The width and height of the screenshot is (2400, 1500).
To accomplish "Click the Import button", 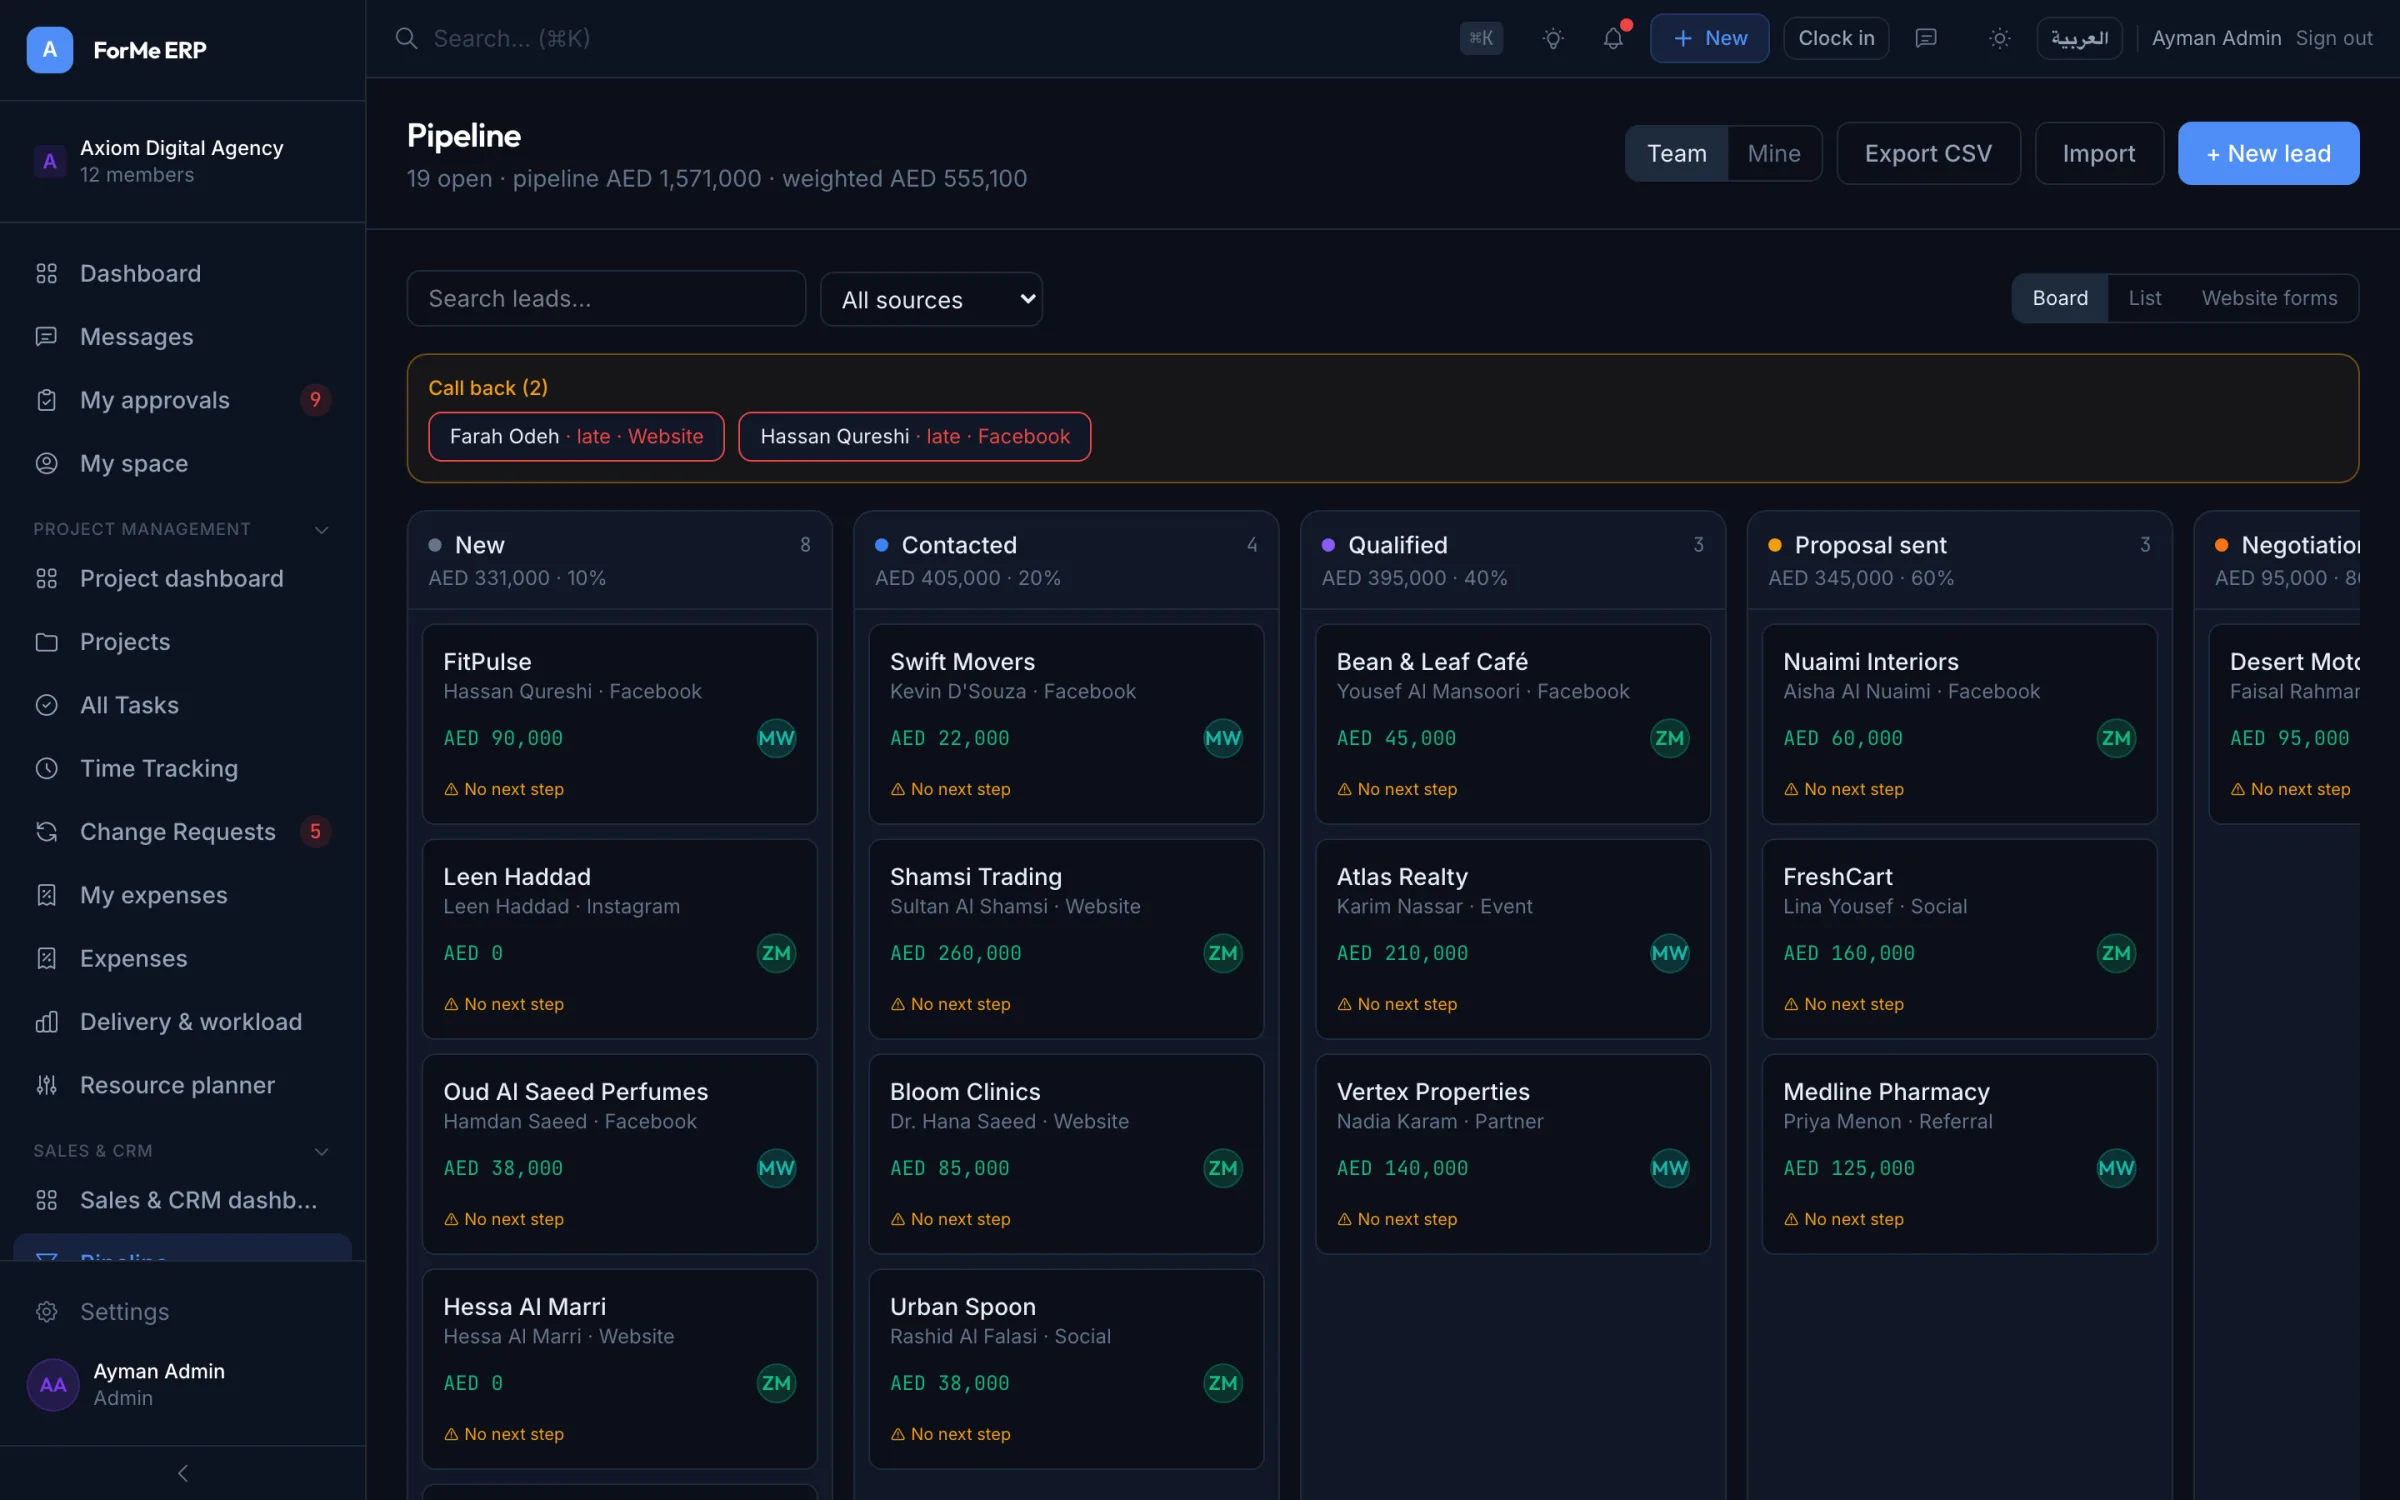I will 2099,153.
